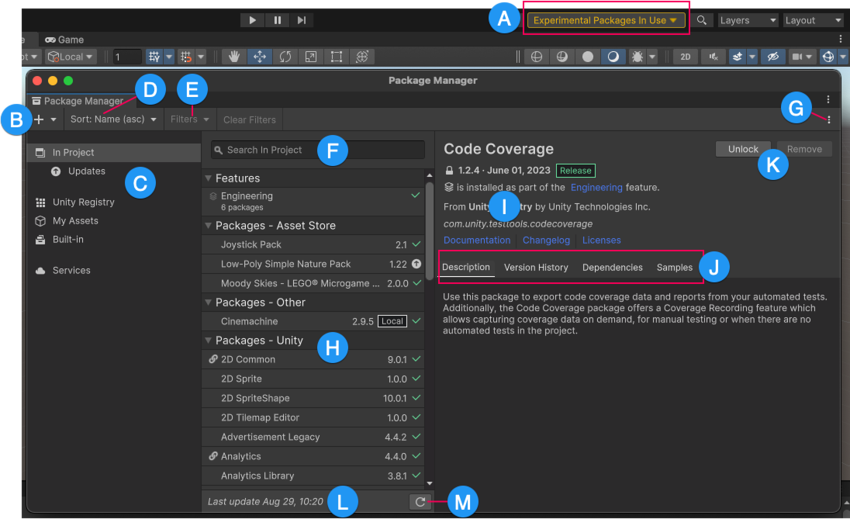This screenshot has height=519, width=850.
Task: Toggle the 2D scene view button
Action: [685, 57]
